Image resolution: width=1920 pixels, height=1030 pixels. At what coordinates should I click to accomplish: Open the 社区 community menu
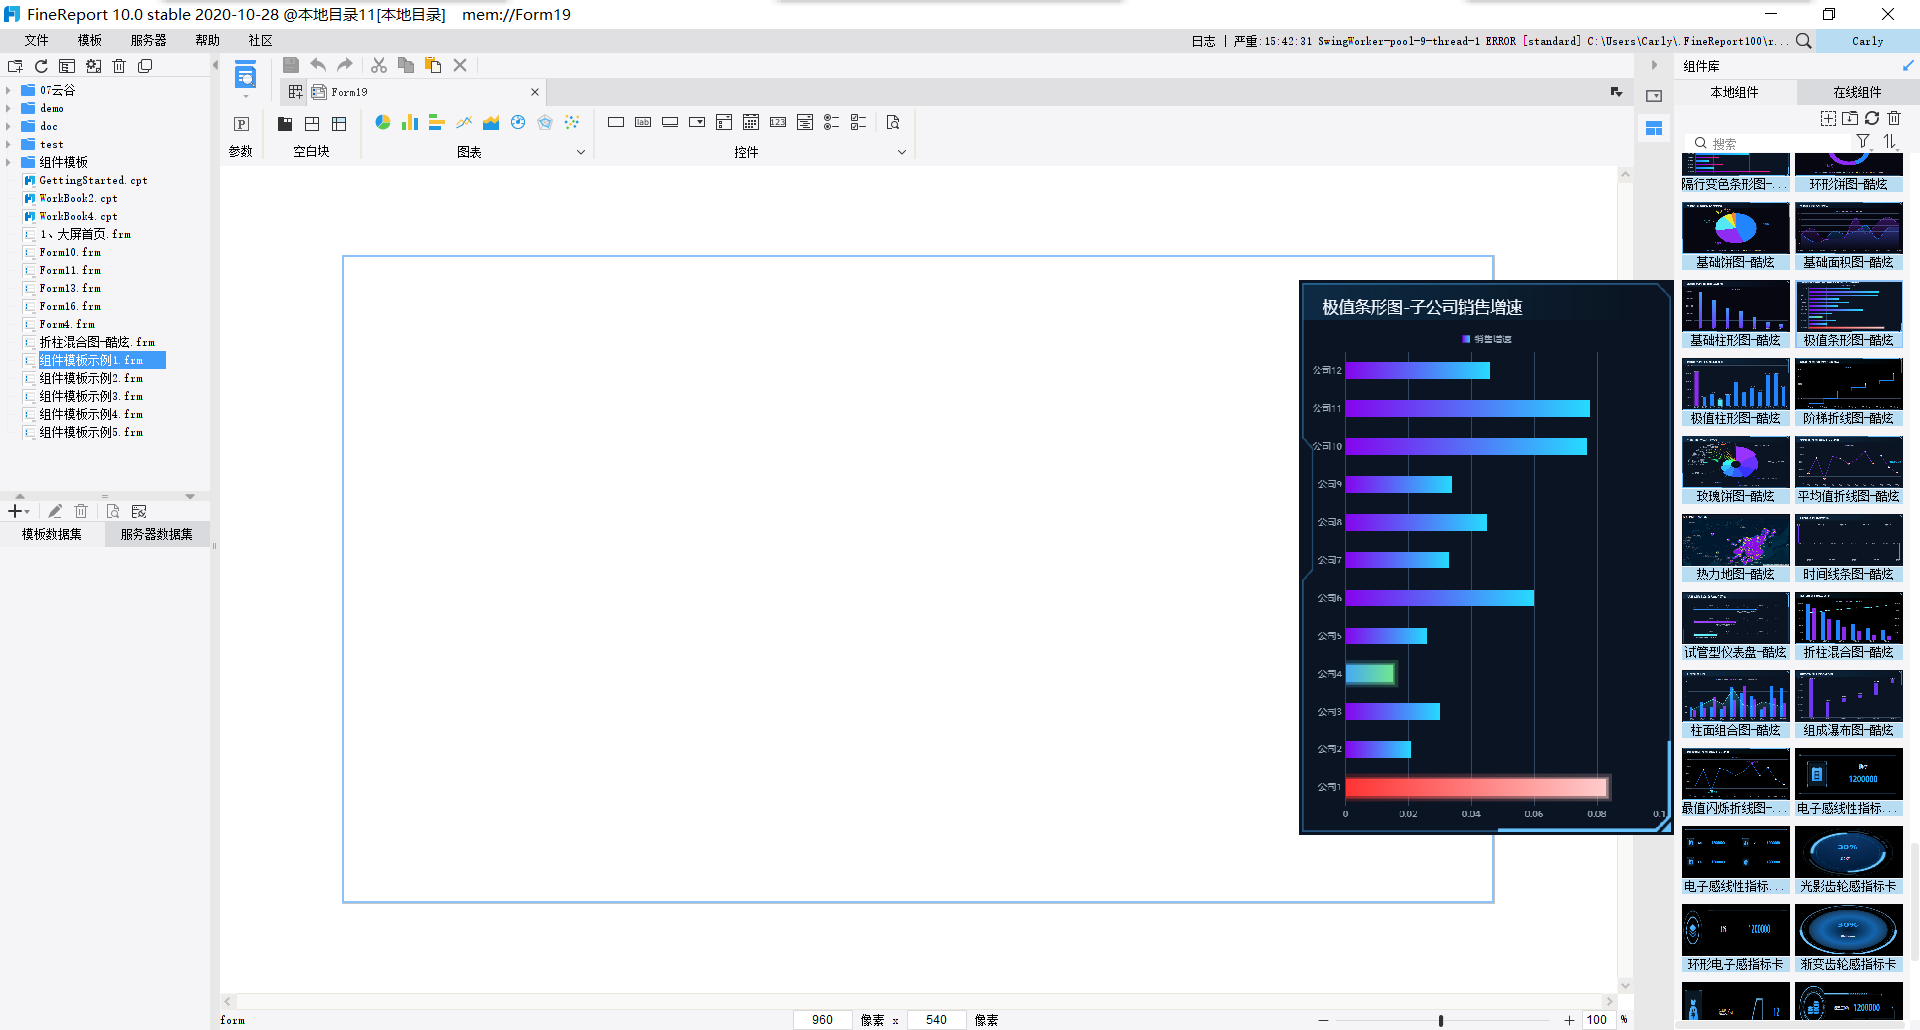(x=261, y=41)
